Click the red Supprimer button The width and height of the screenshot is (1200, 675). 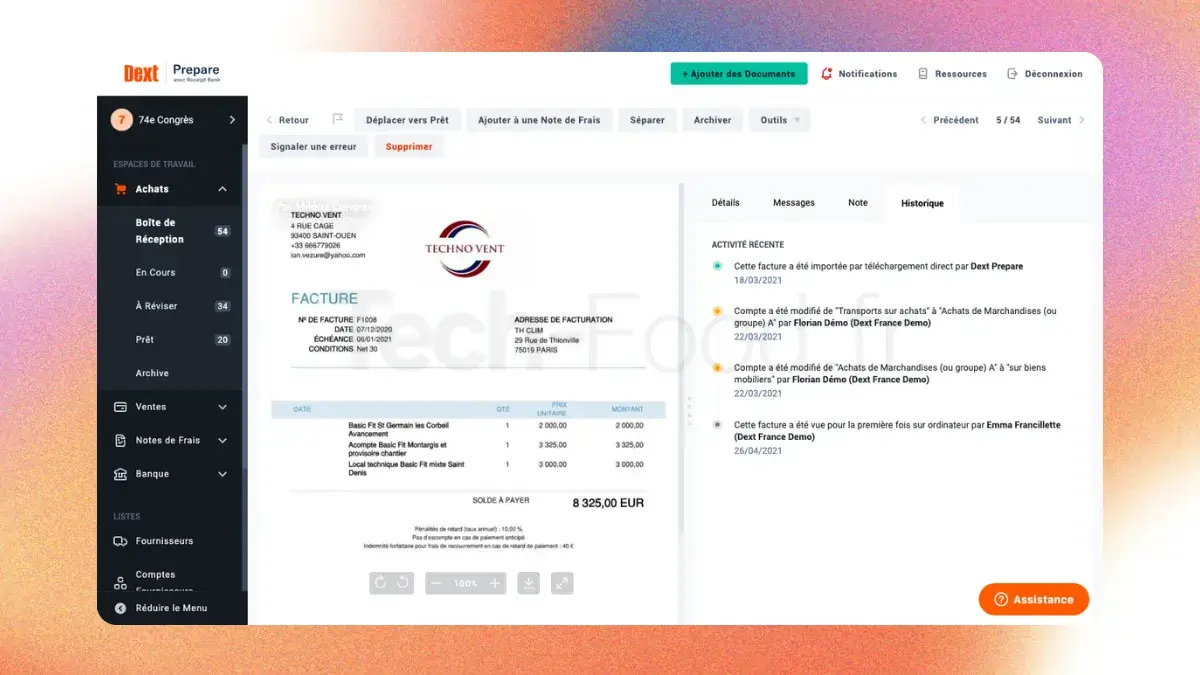click(409, 147)
